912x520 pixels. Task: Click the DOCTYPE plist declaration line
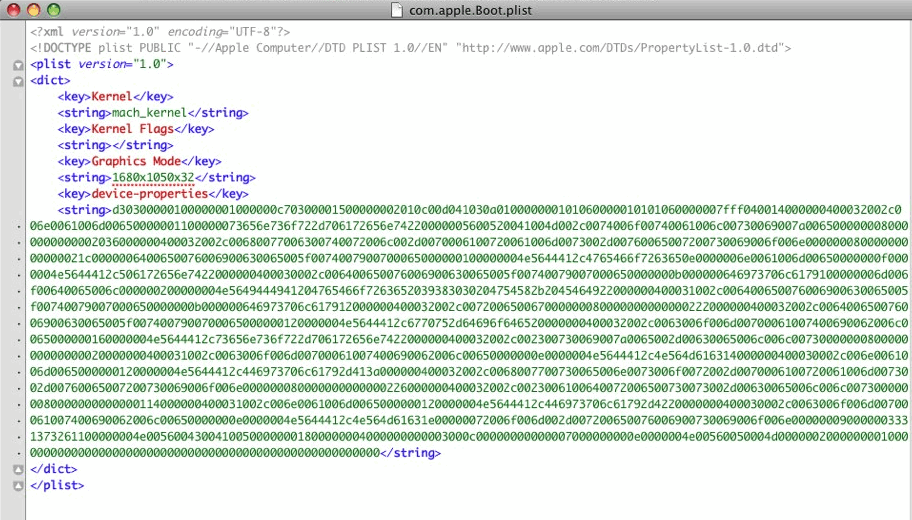coord(411,48)
